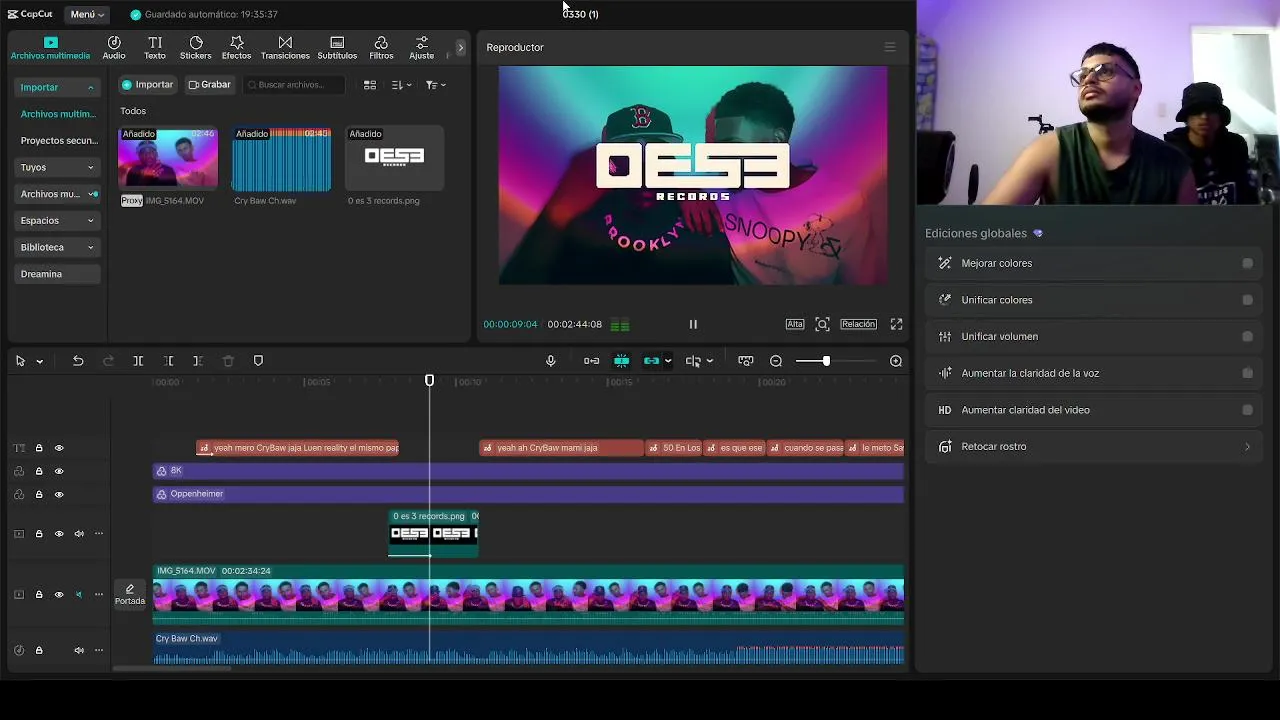The width and height of the screenshot is (1280, 720).
Task: Enable Aumentar claridad del video toggle
Action: tap(1247, 410)
